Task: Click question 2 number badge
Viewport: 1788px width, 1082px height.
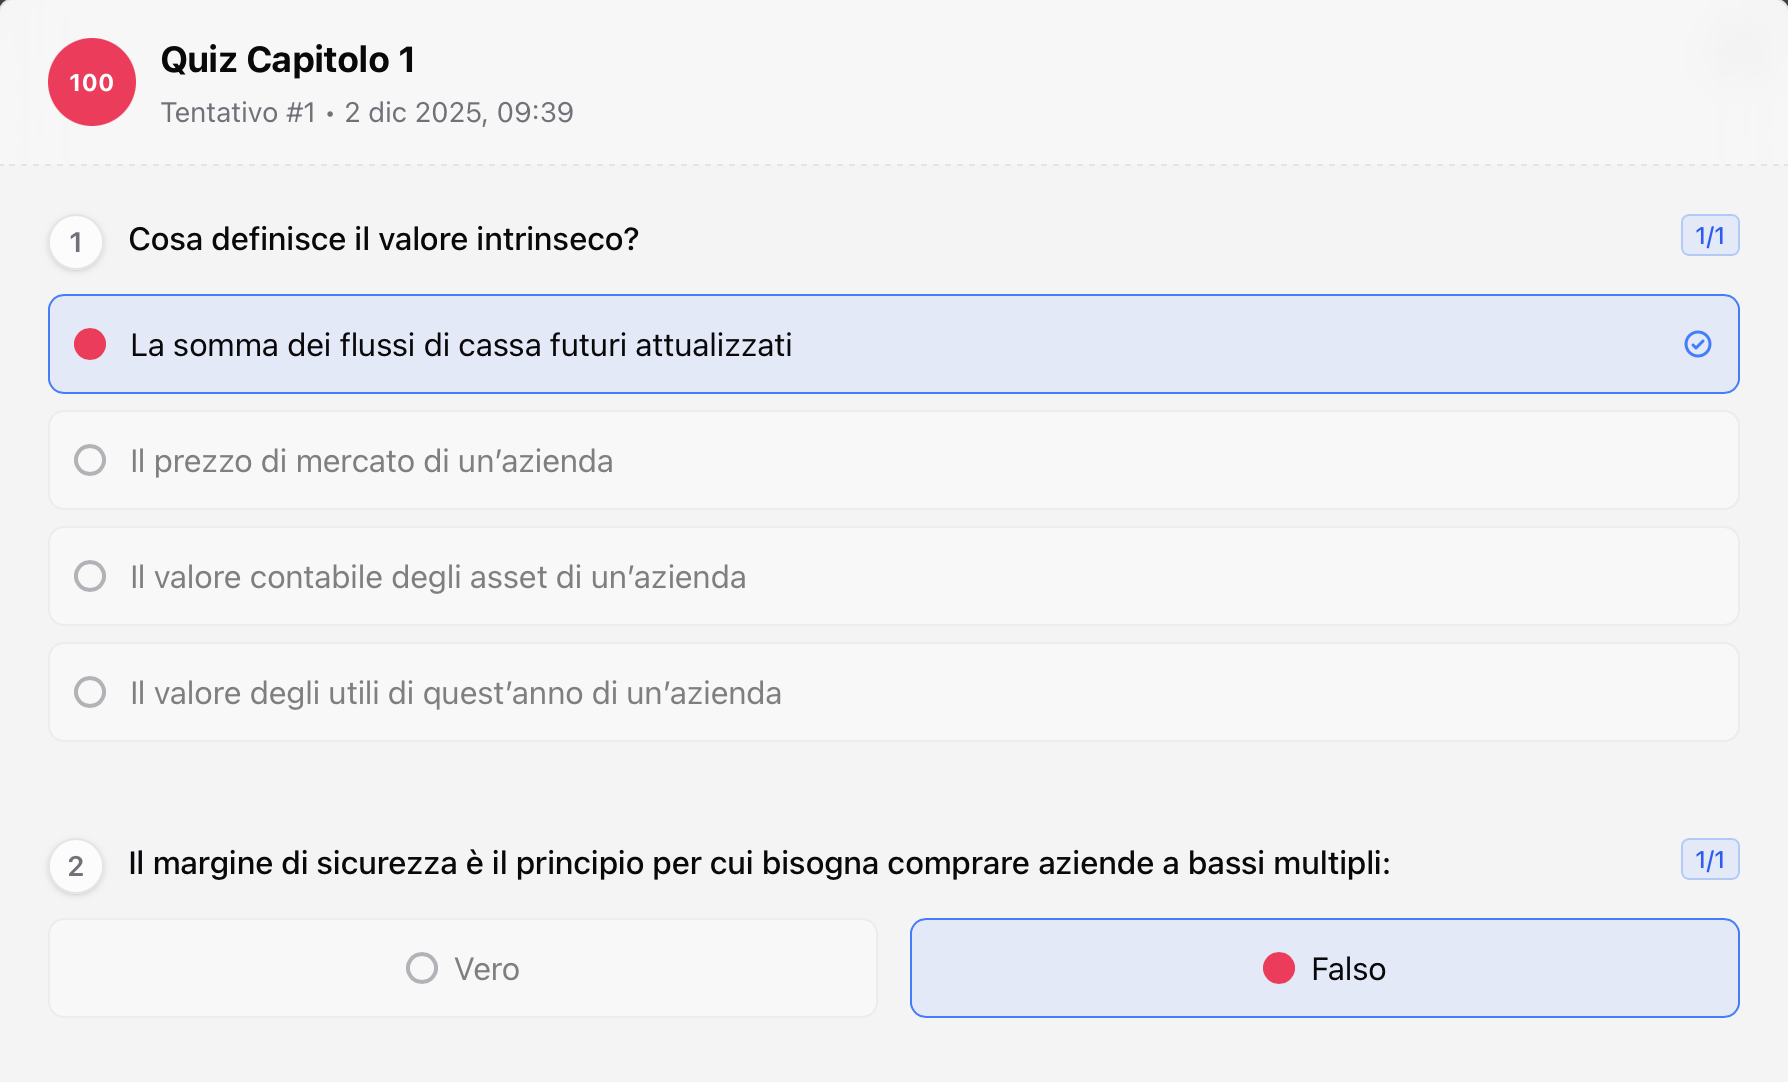Action: click(76, 866)
